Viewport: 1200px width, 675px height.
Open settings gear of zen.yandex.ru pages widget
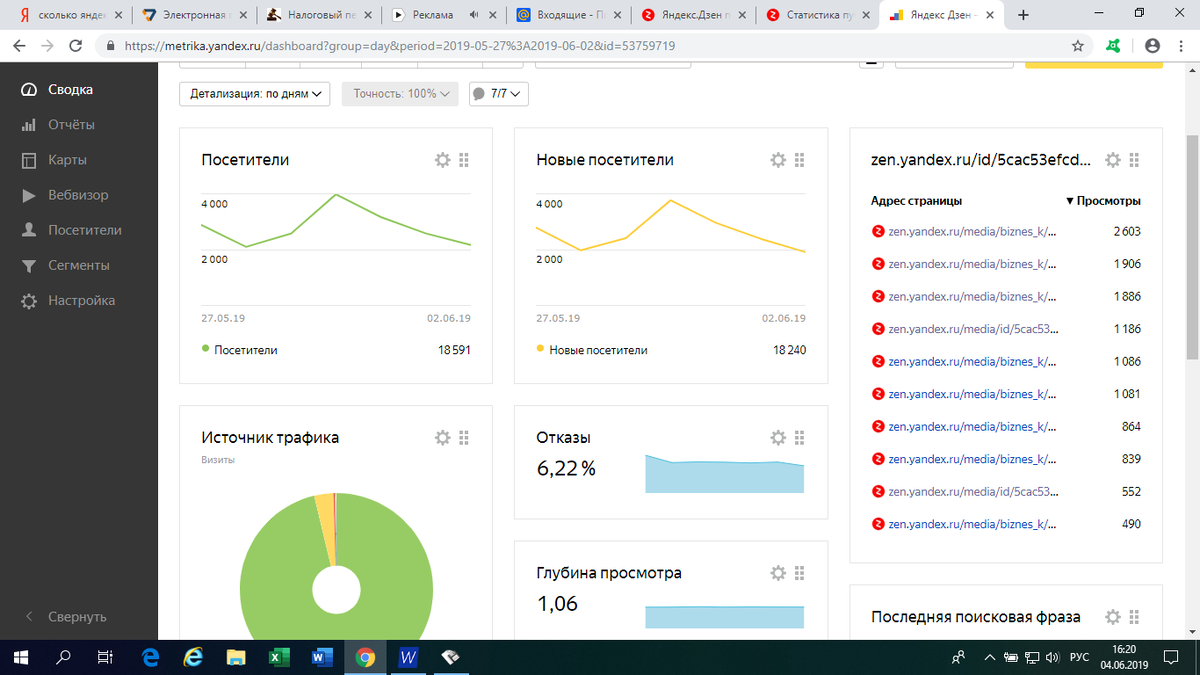[1112, 160]
